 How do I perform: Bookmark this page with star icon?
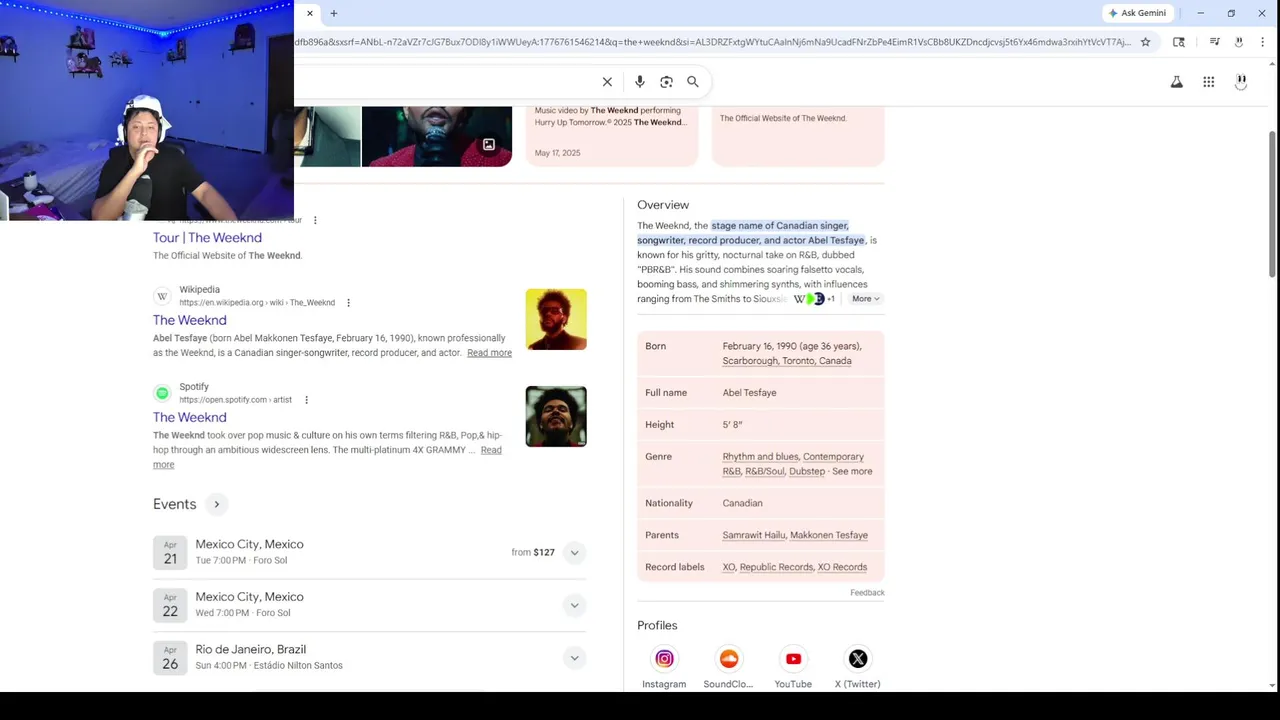click(1146, 42)
